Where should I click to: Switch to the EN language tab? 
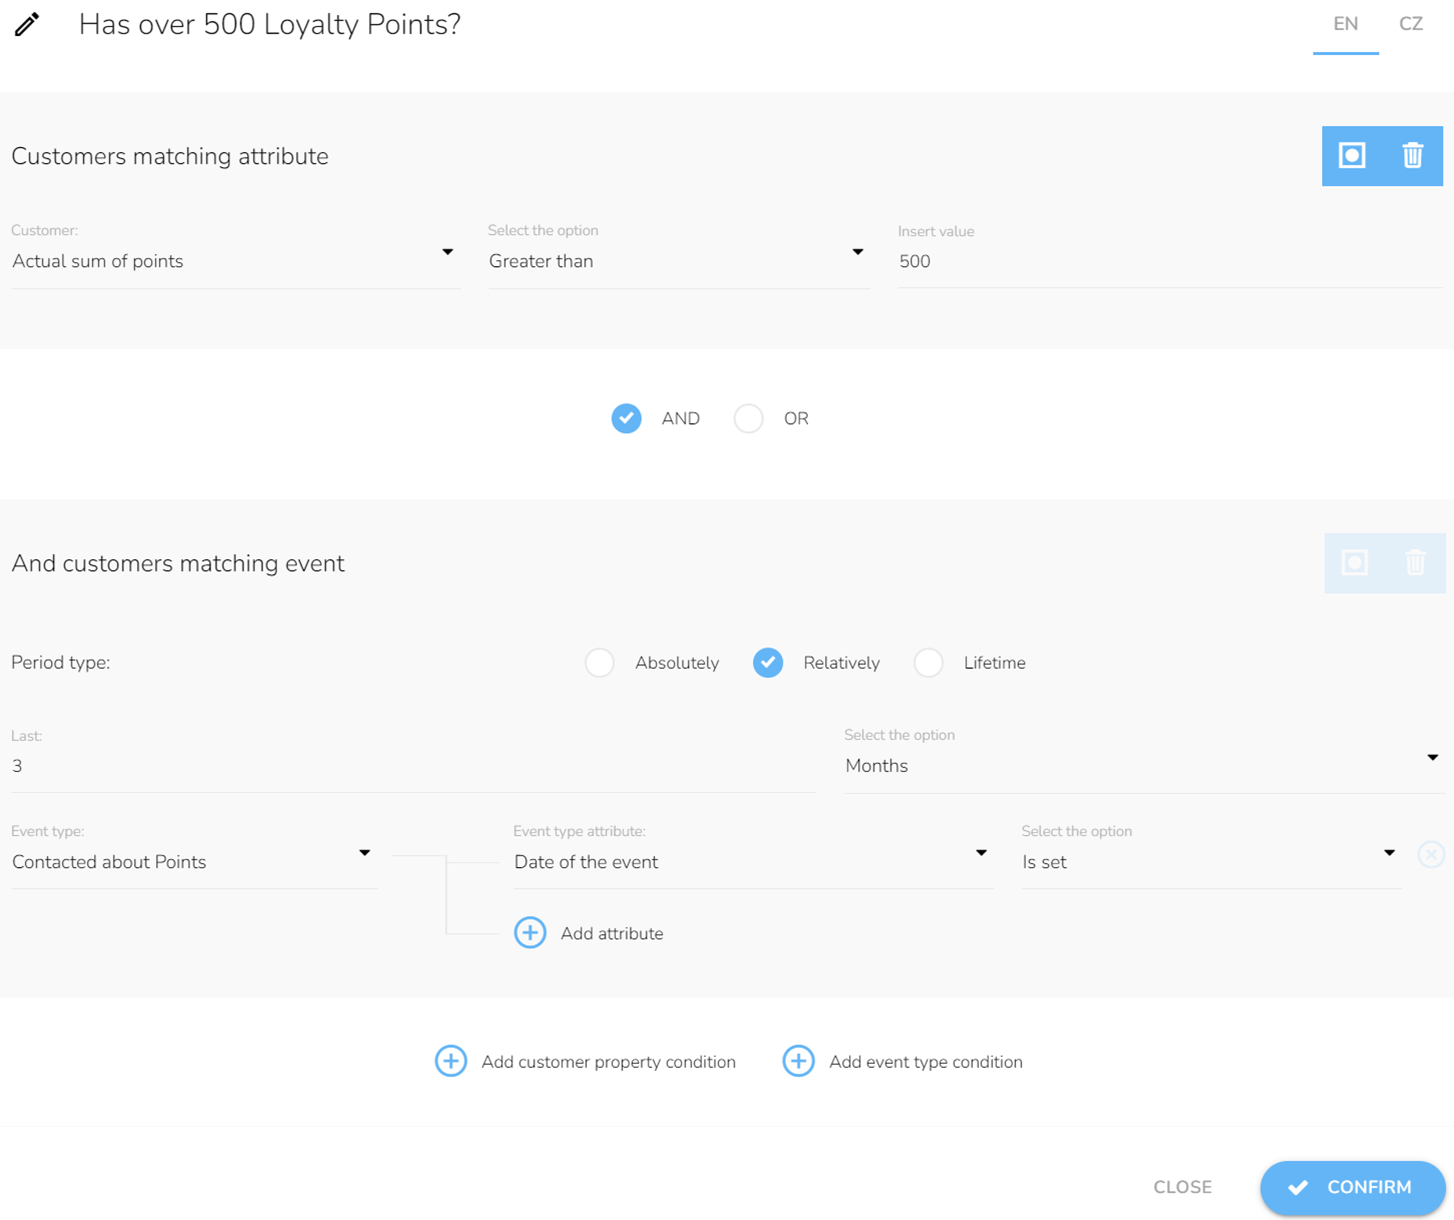tap(1345, 25)
